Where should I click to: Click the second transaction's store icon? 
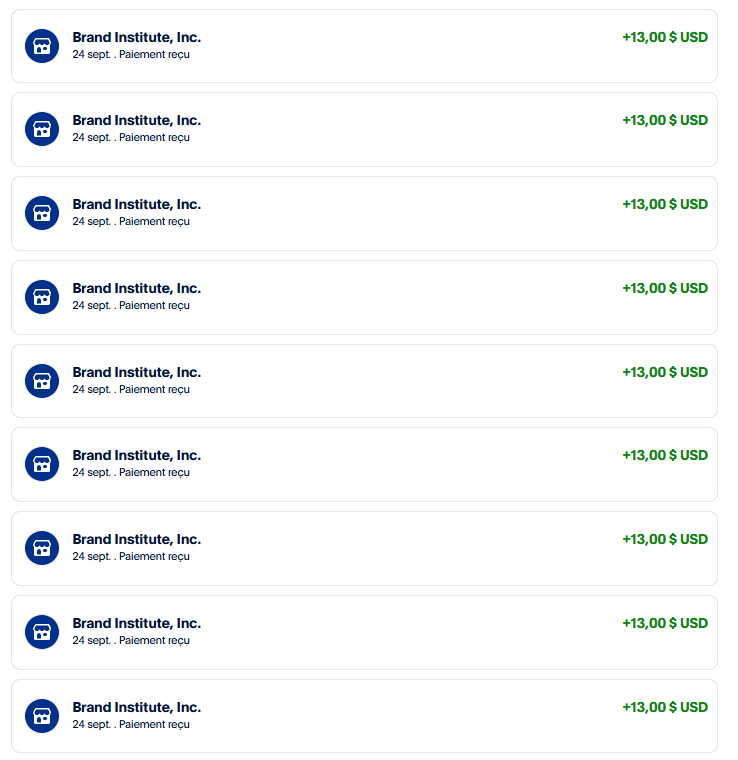tap(42, 129)
